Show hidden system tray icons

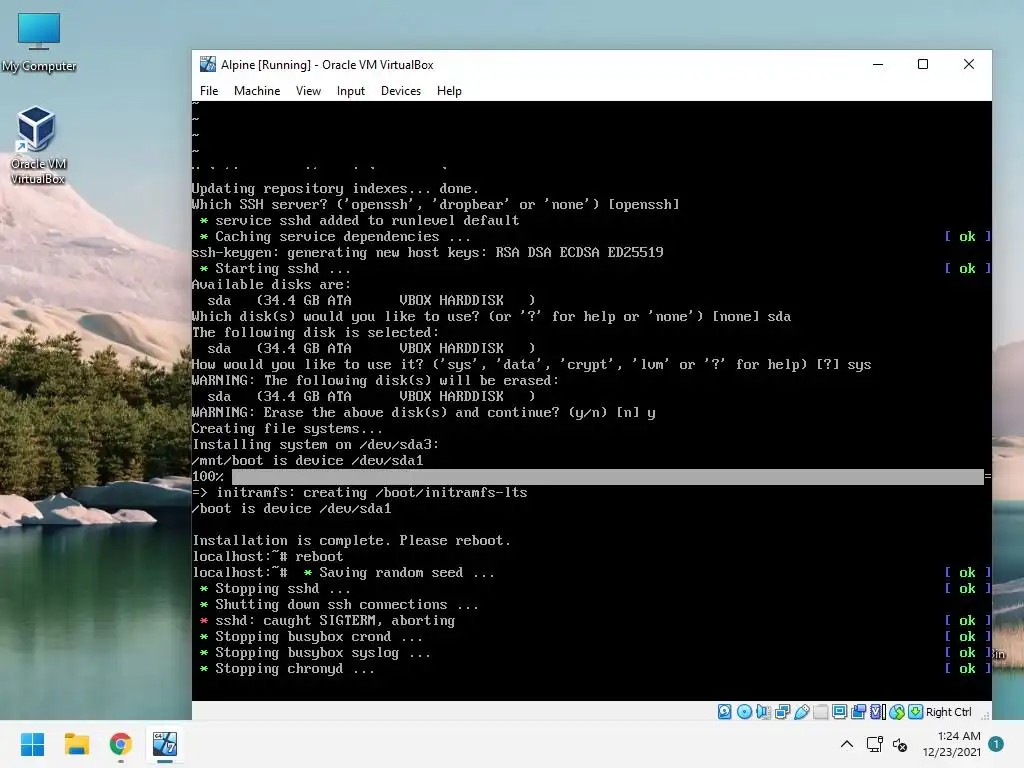tap(846, 744)
